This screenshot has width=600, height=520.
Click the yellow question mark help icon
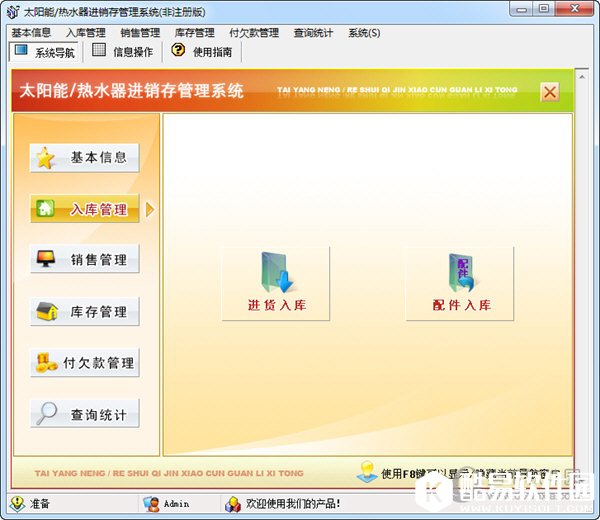pyautogui.click(x=178, y=50)
